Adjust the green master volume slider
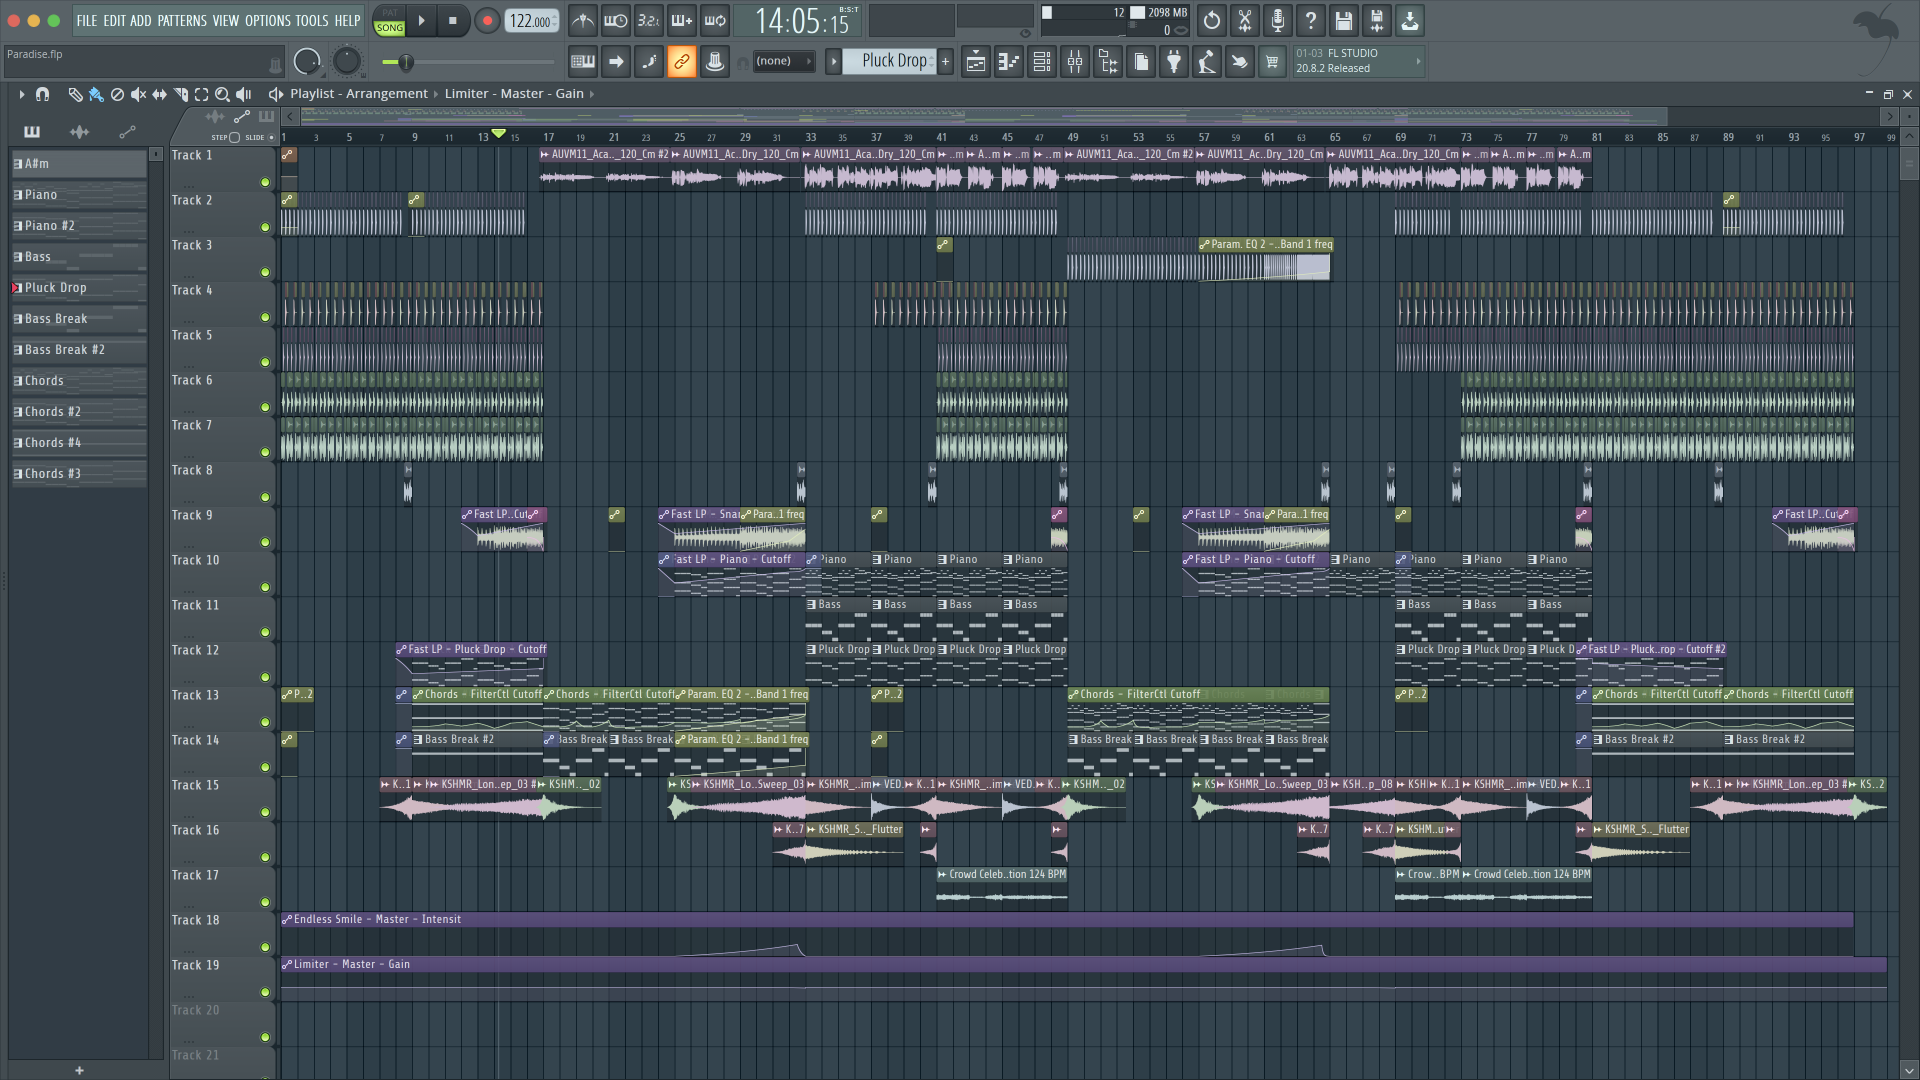This screenshot has height=1080, width=1920. tap(405, 62)
